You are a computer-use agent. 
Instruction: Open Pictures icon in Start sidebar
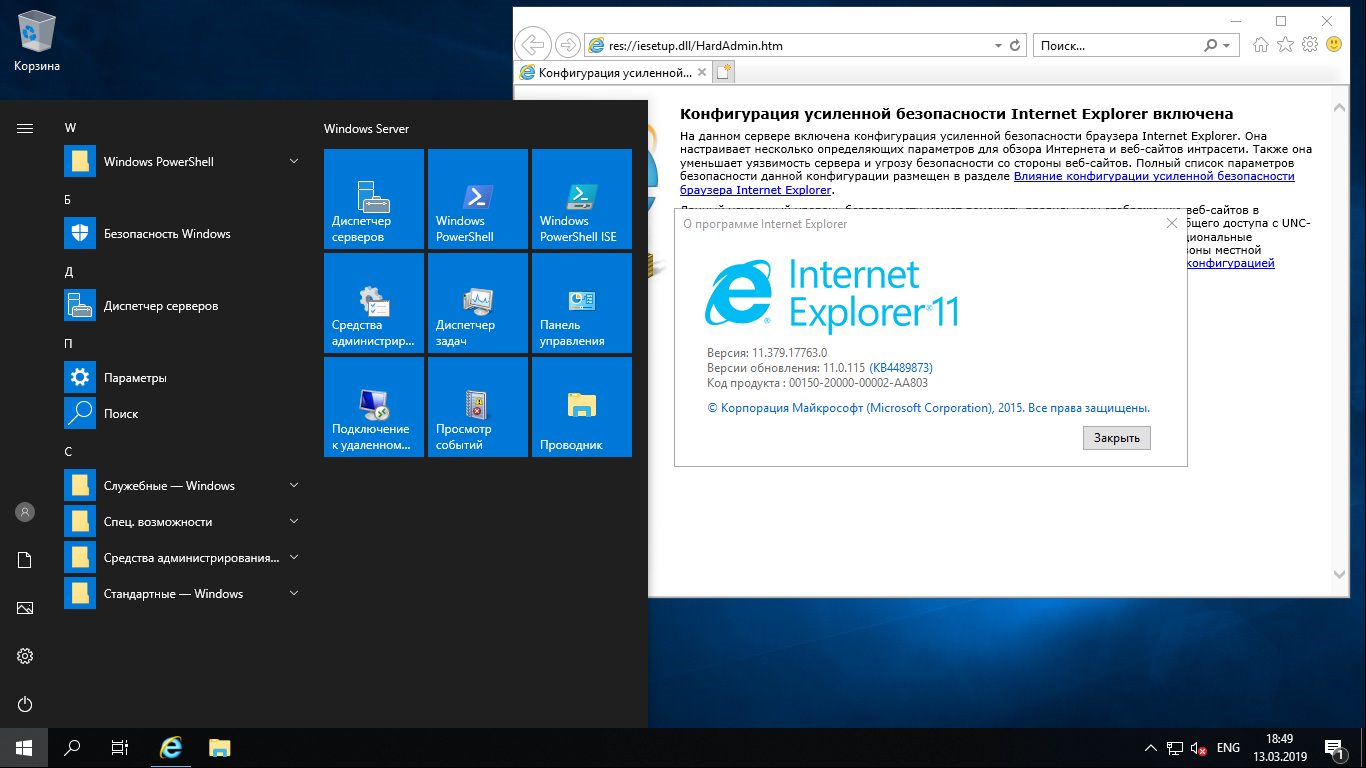pyautogui.click(x=25, y=608)
